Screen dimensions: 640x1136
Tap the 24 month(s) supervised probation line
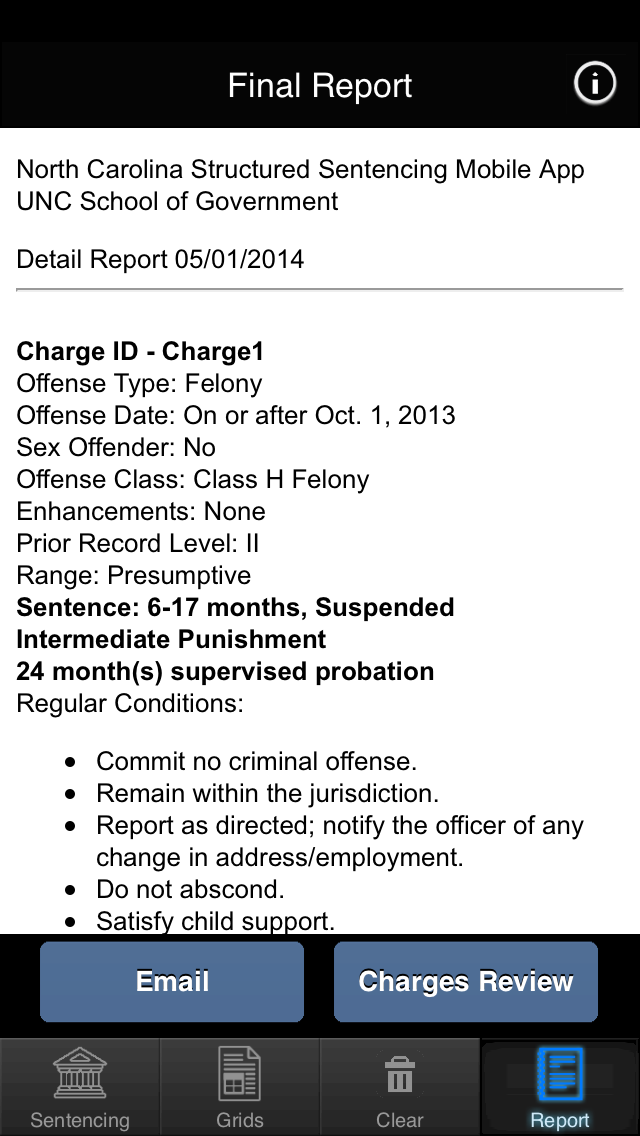[x=225, y=672]
